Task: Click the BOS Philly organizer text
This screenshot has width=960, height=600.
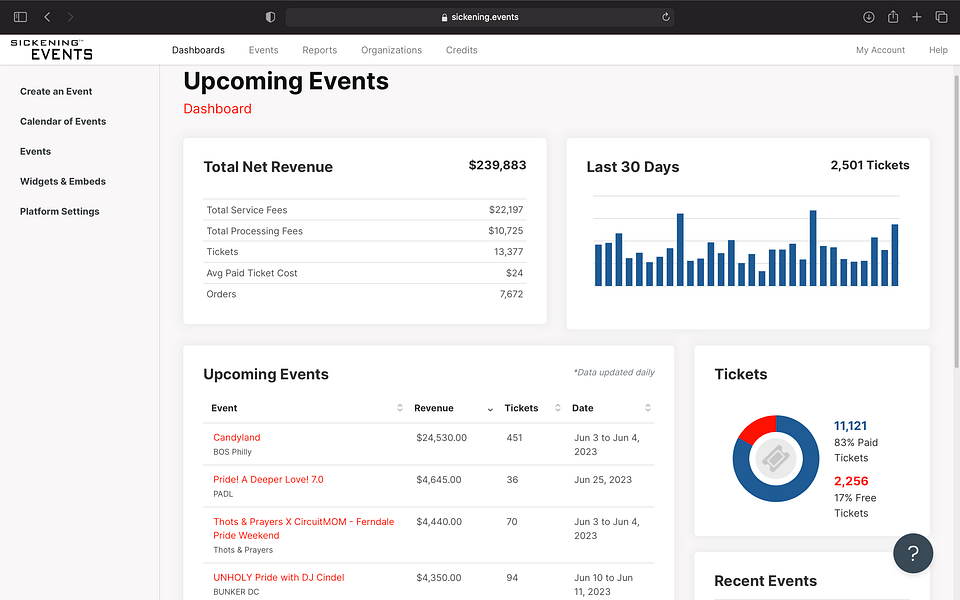Action: pyautogui.click(x=232, y=452)
